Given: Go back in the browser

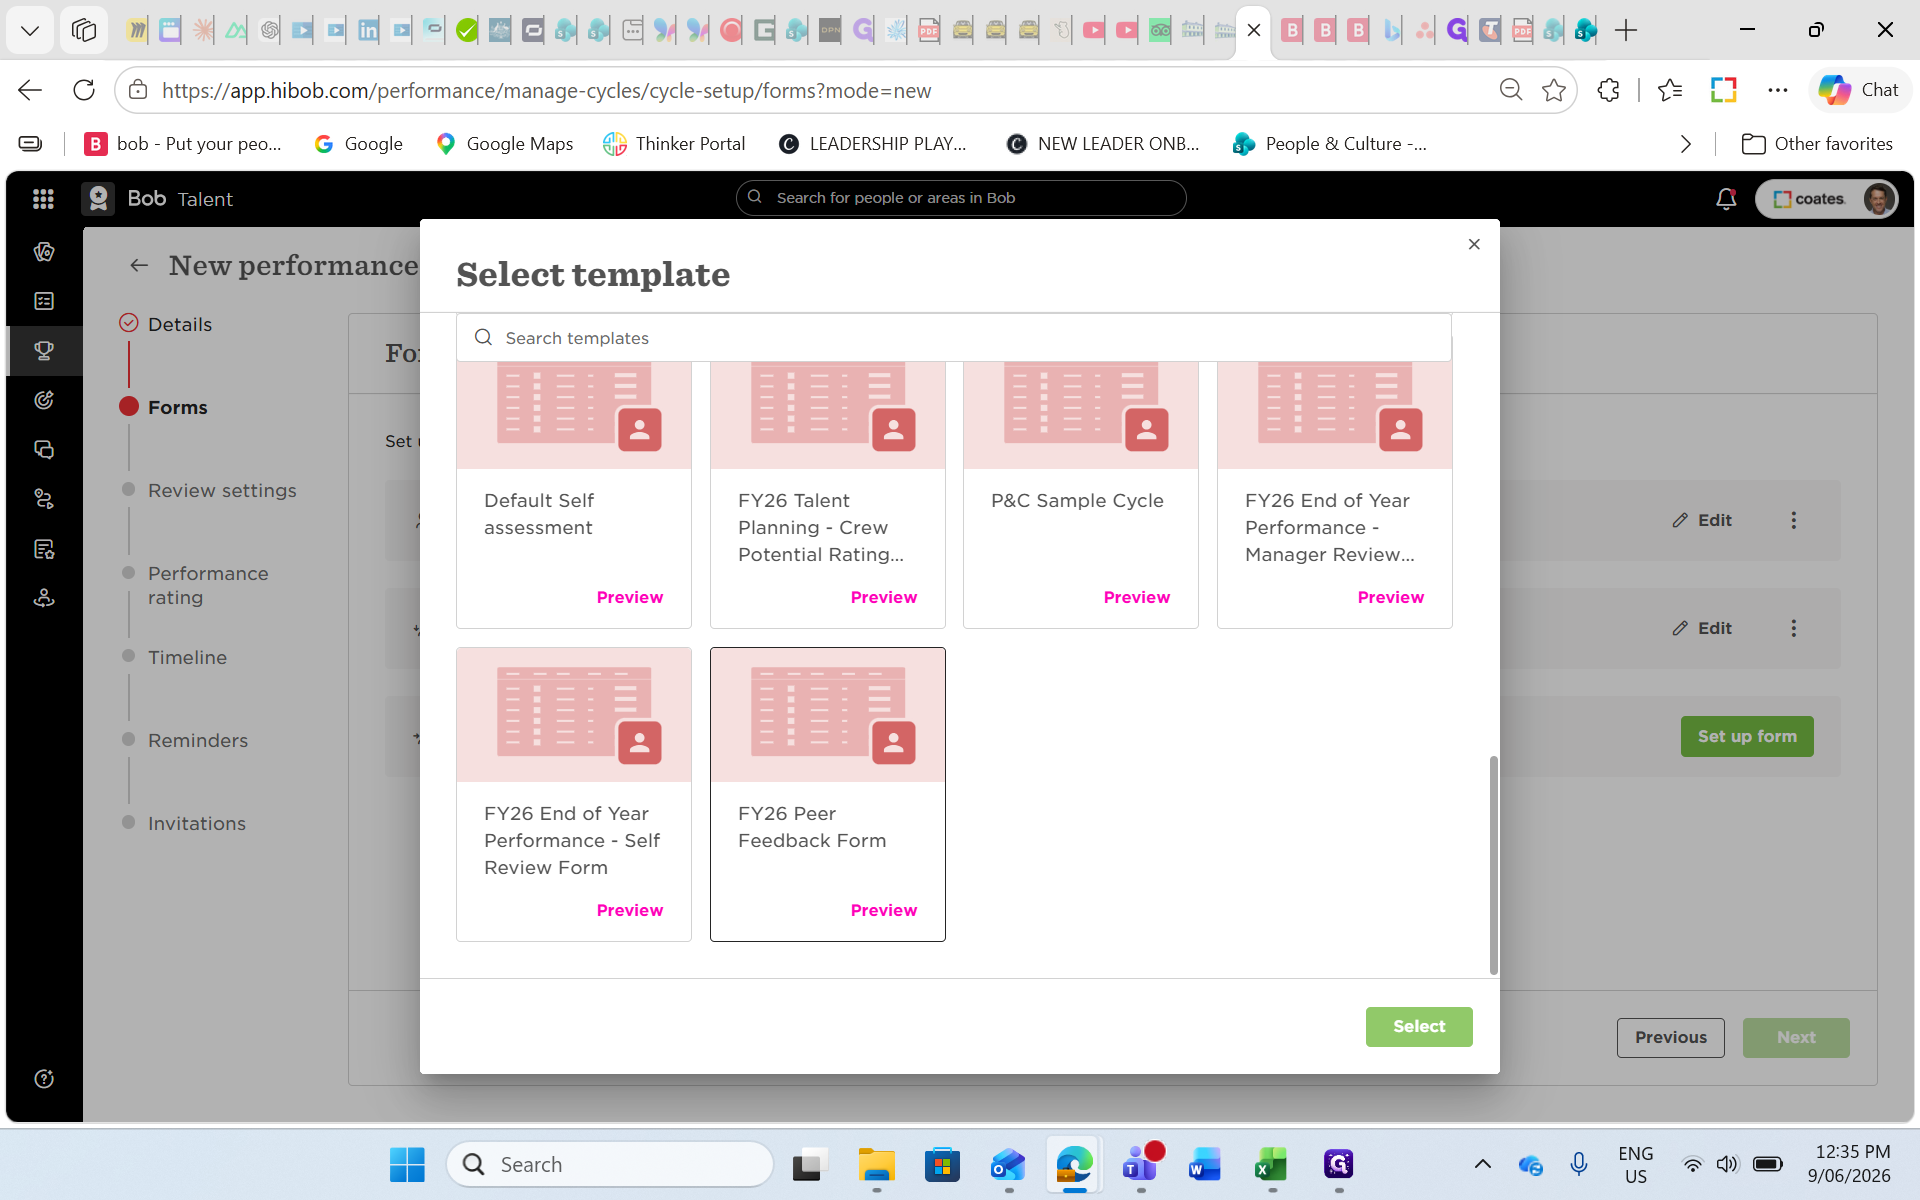Looking at the screenshot, I should coord(30,90).
